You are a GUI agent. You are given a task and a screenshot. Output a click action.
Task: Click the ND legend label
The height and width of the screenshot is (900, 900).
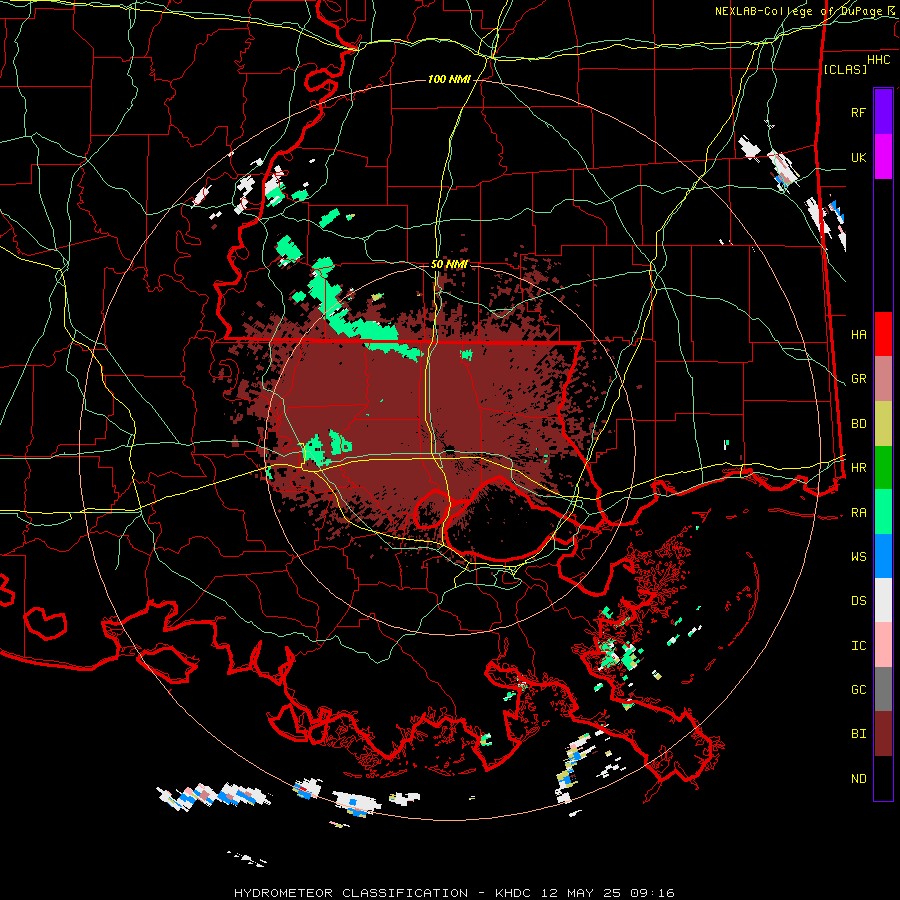click(858, 779)
